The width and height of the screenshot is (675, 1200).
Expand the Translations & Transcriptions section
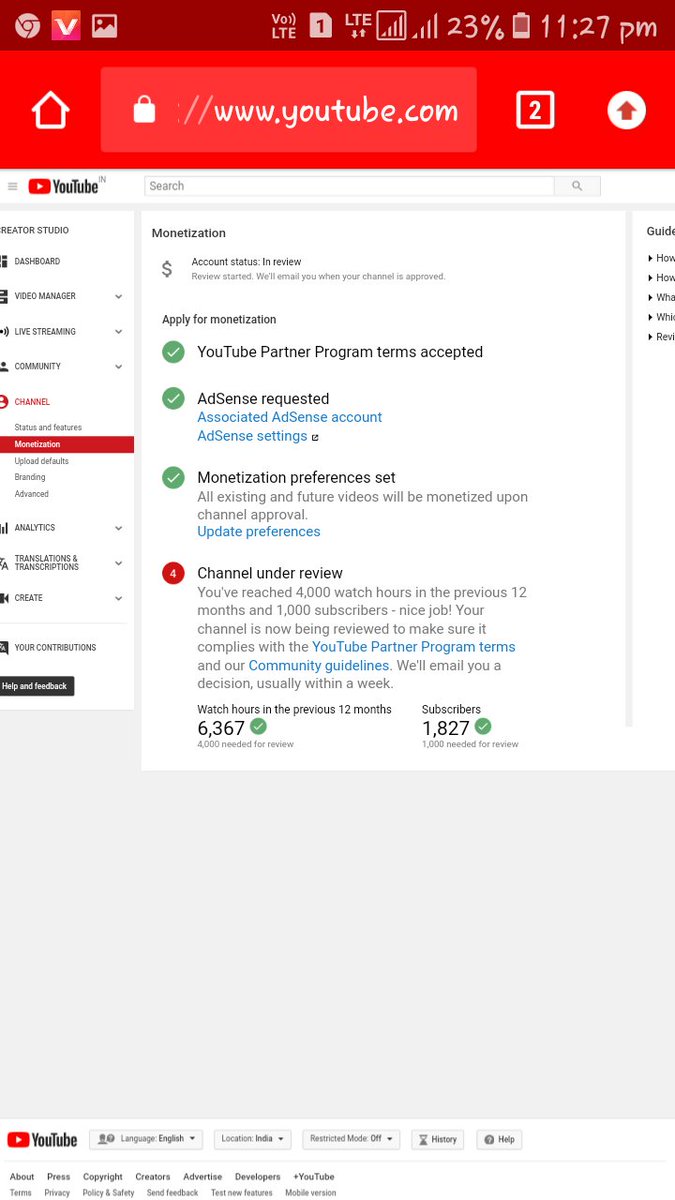119,563
